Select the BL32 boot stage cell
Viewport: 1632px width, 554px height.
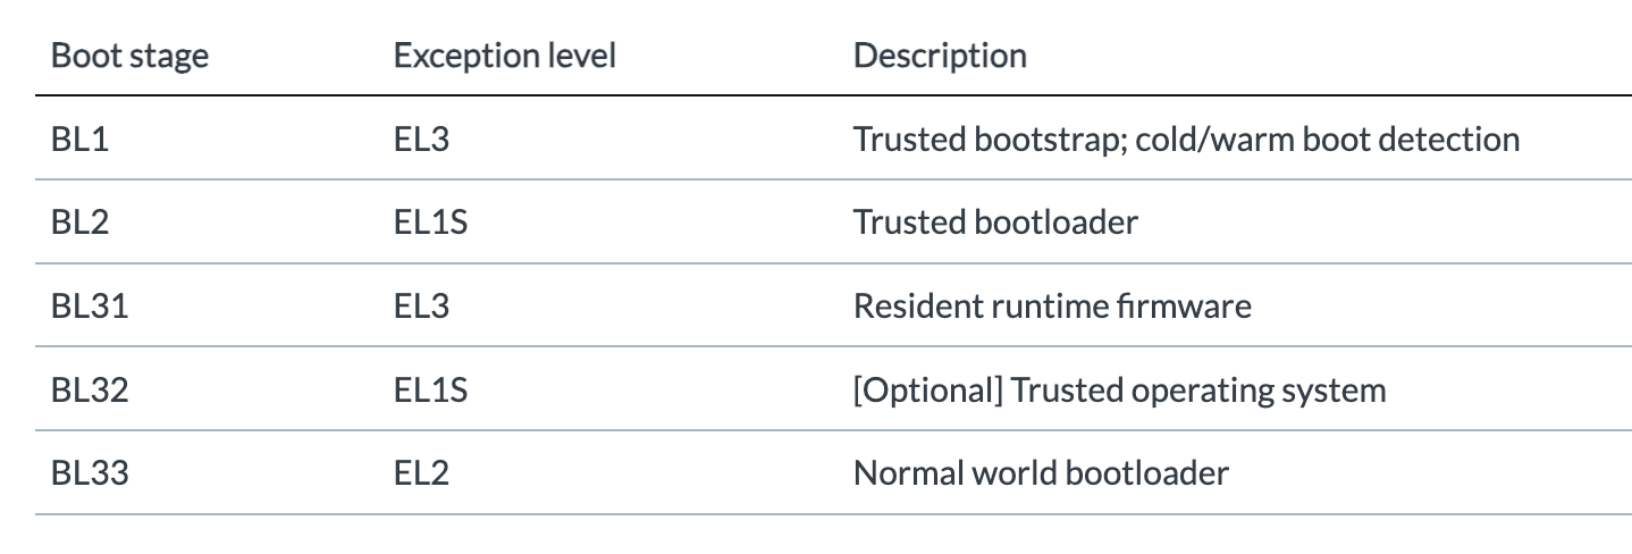coord(90,389)
